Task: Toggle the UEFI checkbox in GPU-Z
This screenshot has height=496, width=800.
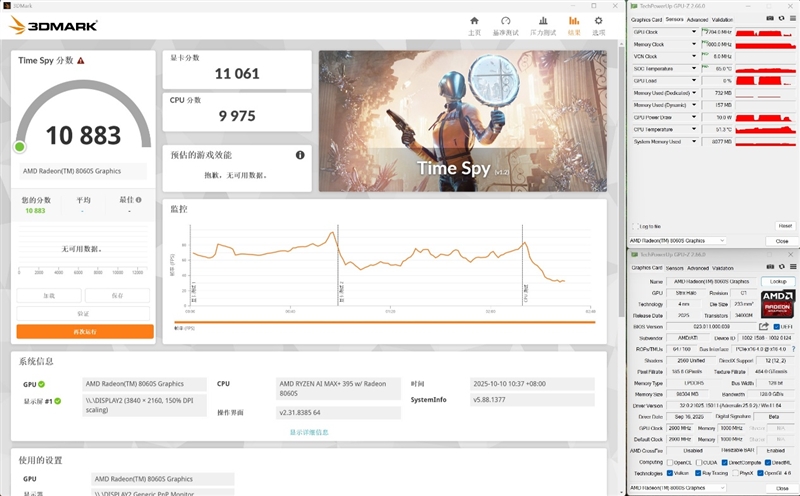Action: point(775,326)
